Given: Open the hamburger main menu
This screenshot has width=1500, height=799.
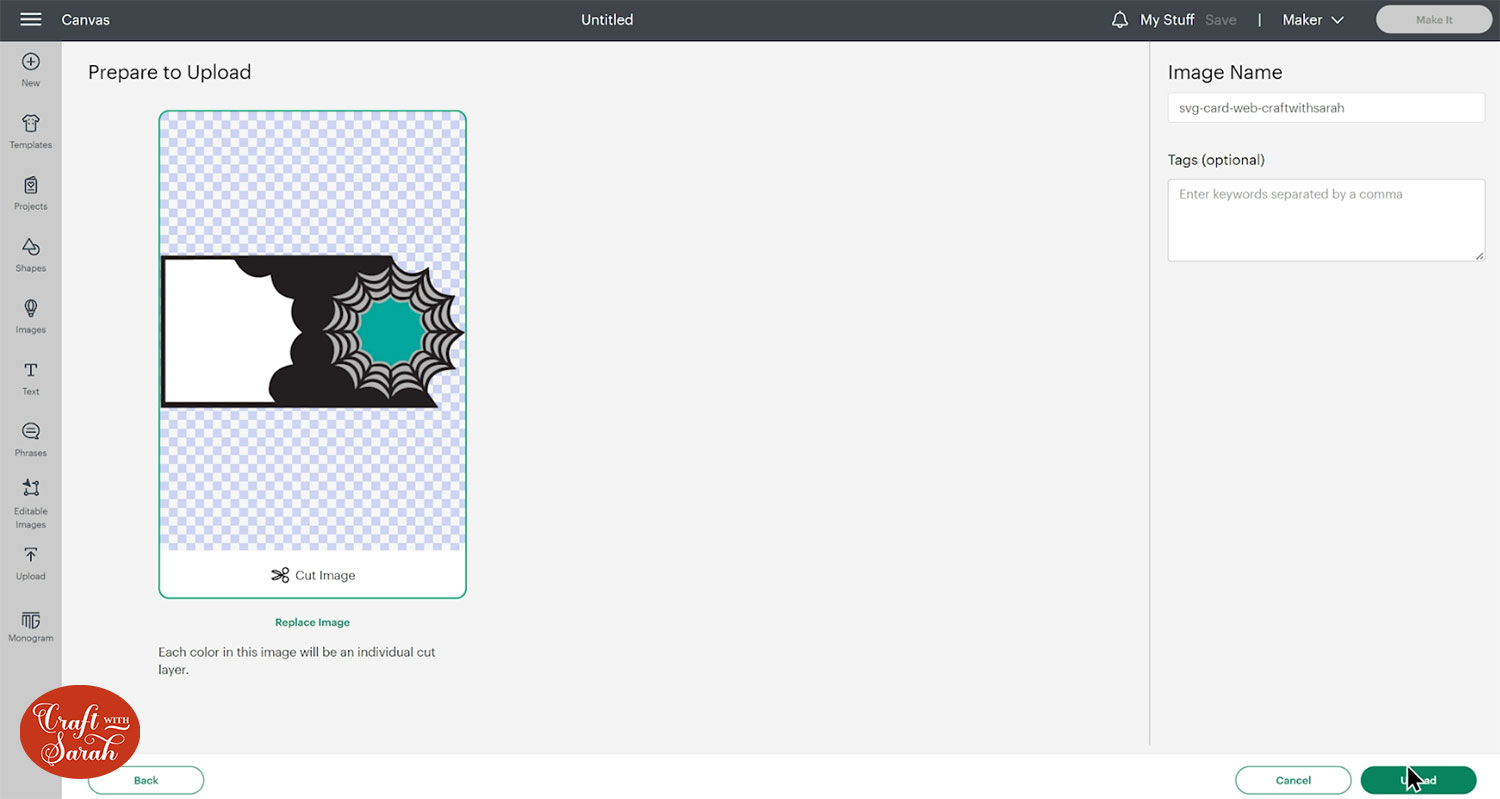Looking at the screenshot, I should click(31, 20).
